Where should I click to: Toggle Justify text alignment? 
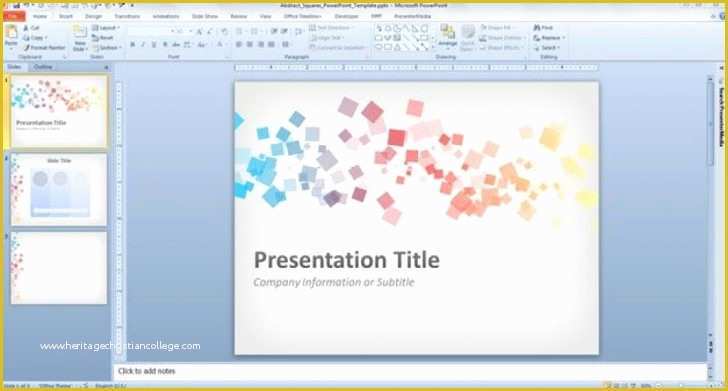[x=272, y=45]
